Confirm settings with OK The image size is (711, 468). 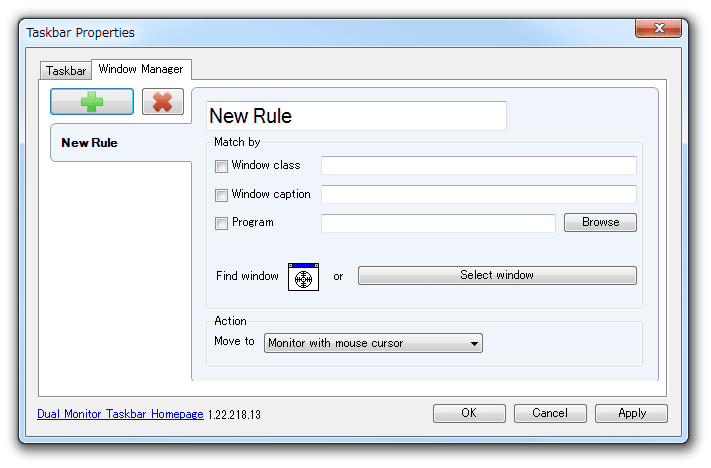pyautogui.click(x=469, y=413)
